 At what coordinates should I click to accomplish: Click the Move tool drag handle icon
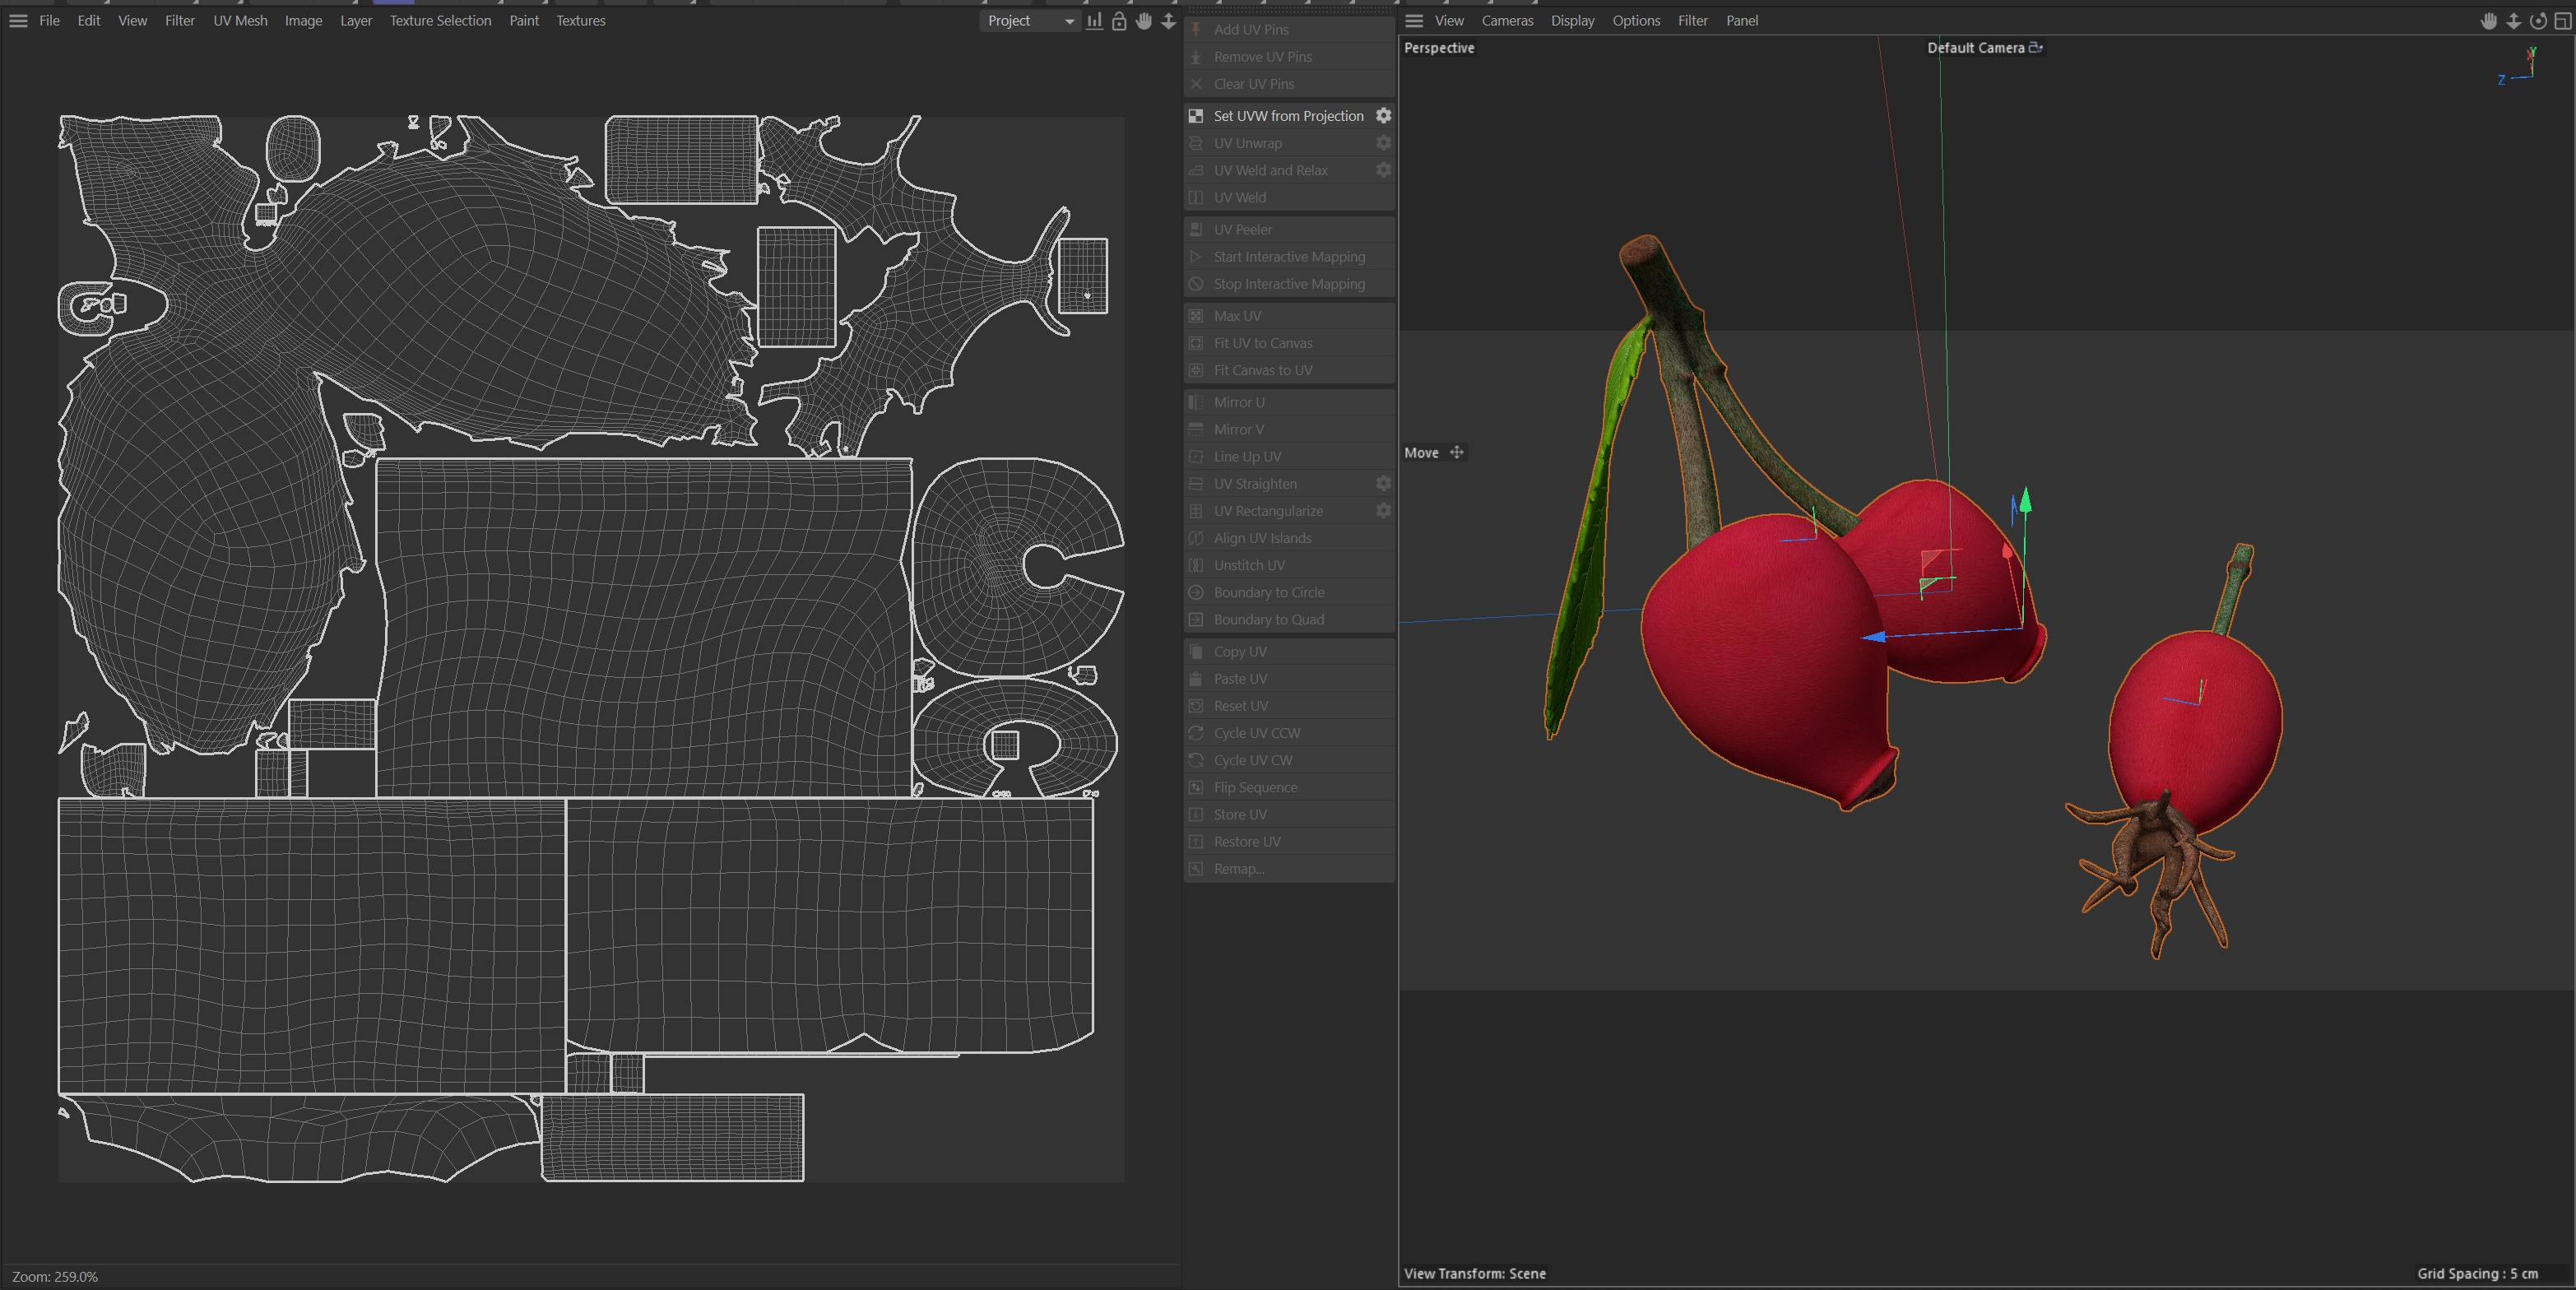[x=1457, y=453]
